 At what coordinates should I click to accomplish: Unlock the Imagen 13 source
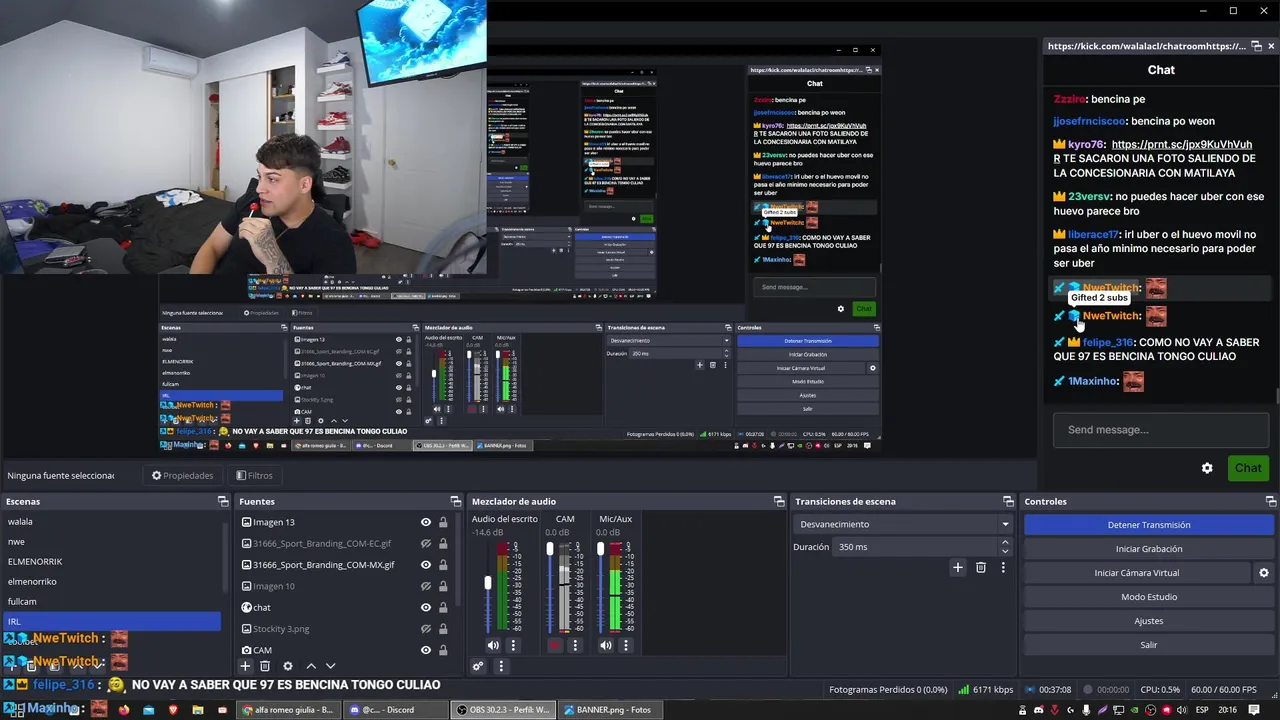pos(443,522)
